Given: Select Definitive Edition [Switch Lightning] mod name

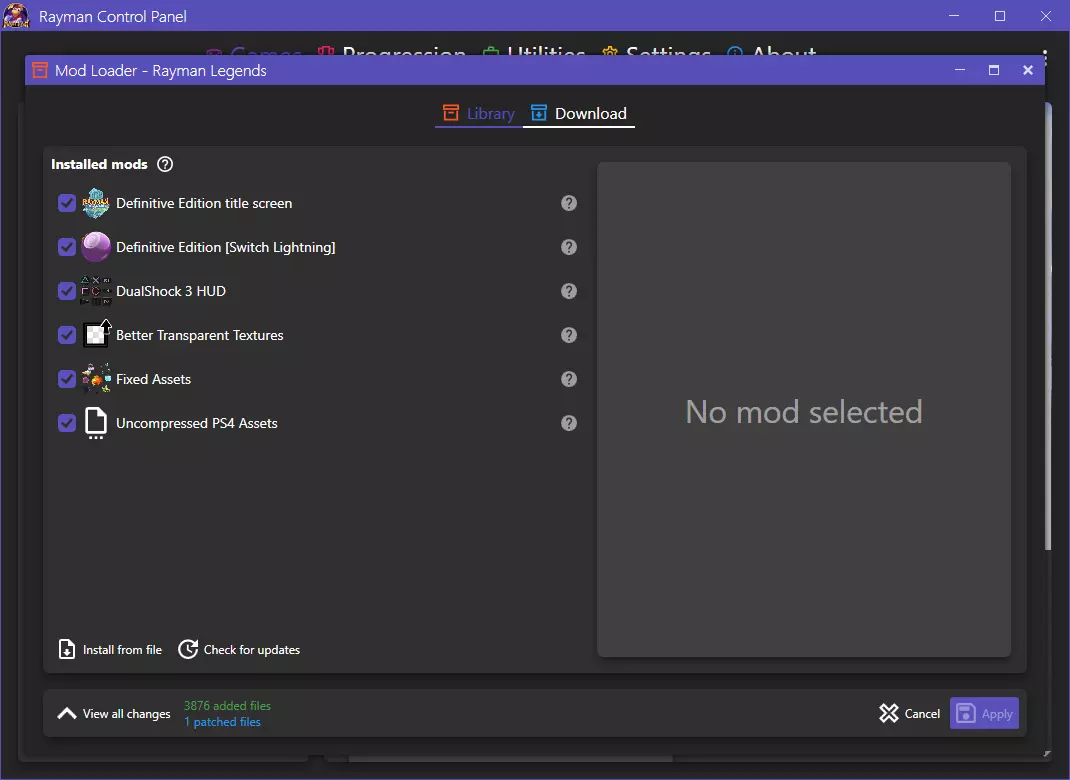Looking at the screenshot, I should 226,247.
